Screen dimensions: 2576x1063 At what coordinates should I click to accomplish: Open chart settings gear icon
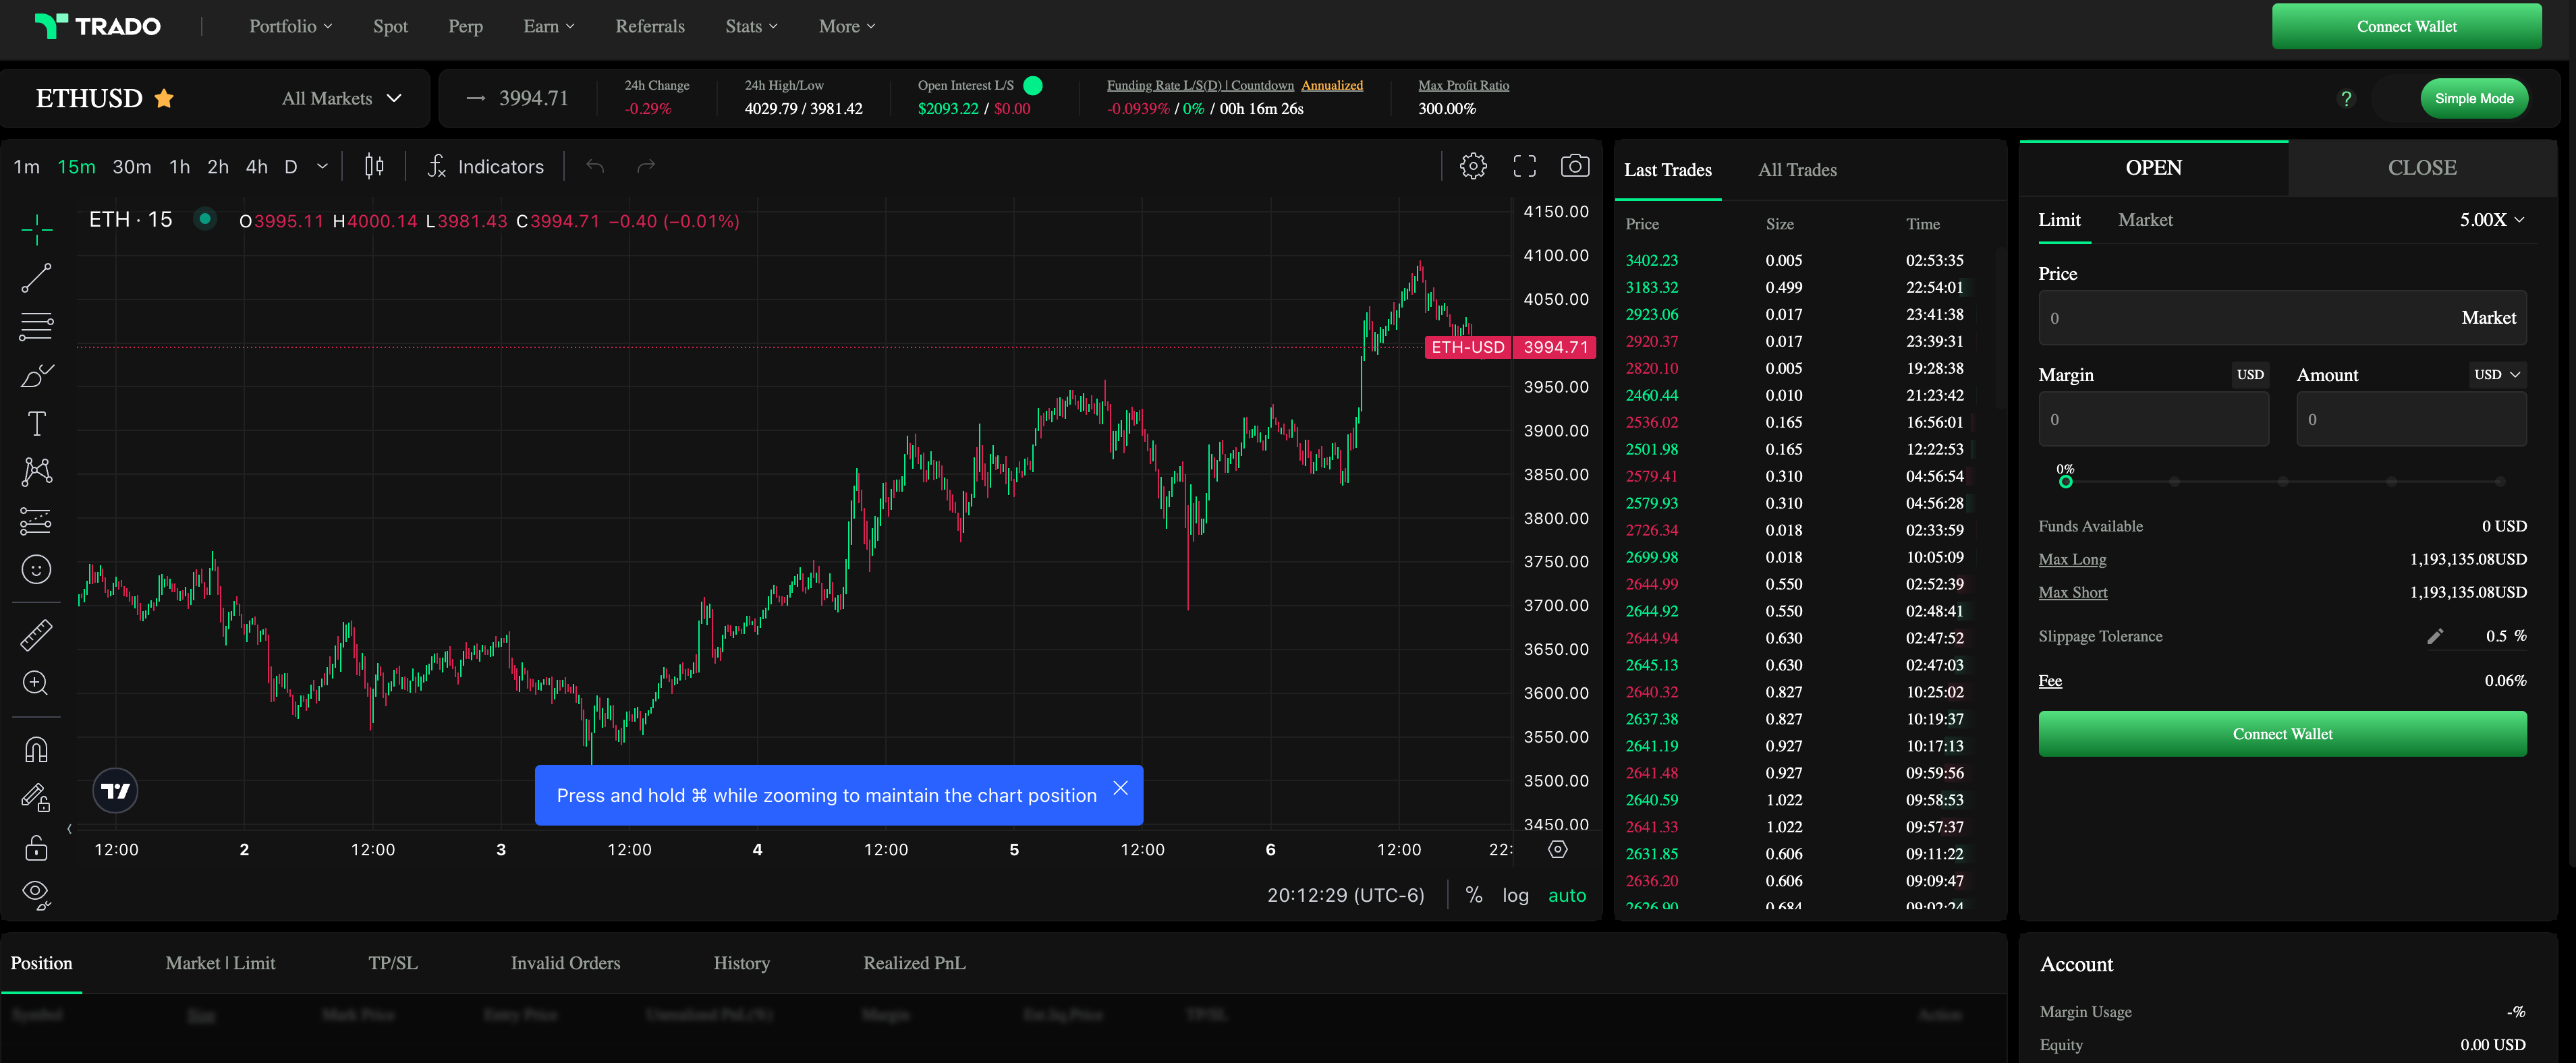[x=1472, y=166]
